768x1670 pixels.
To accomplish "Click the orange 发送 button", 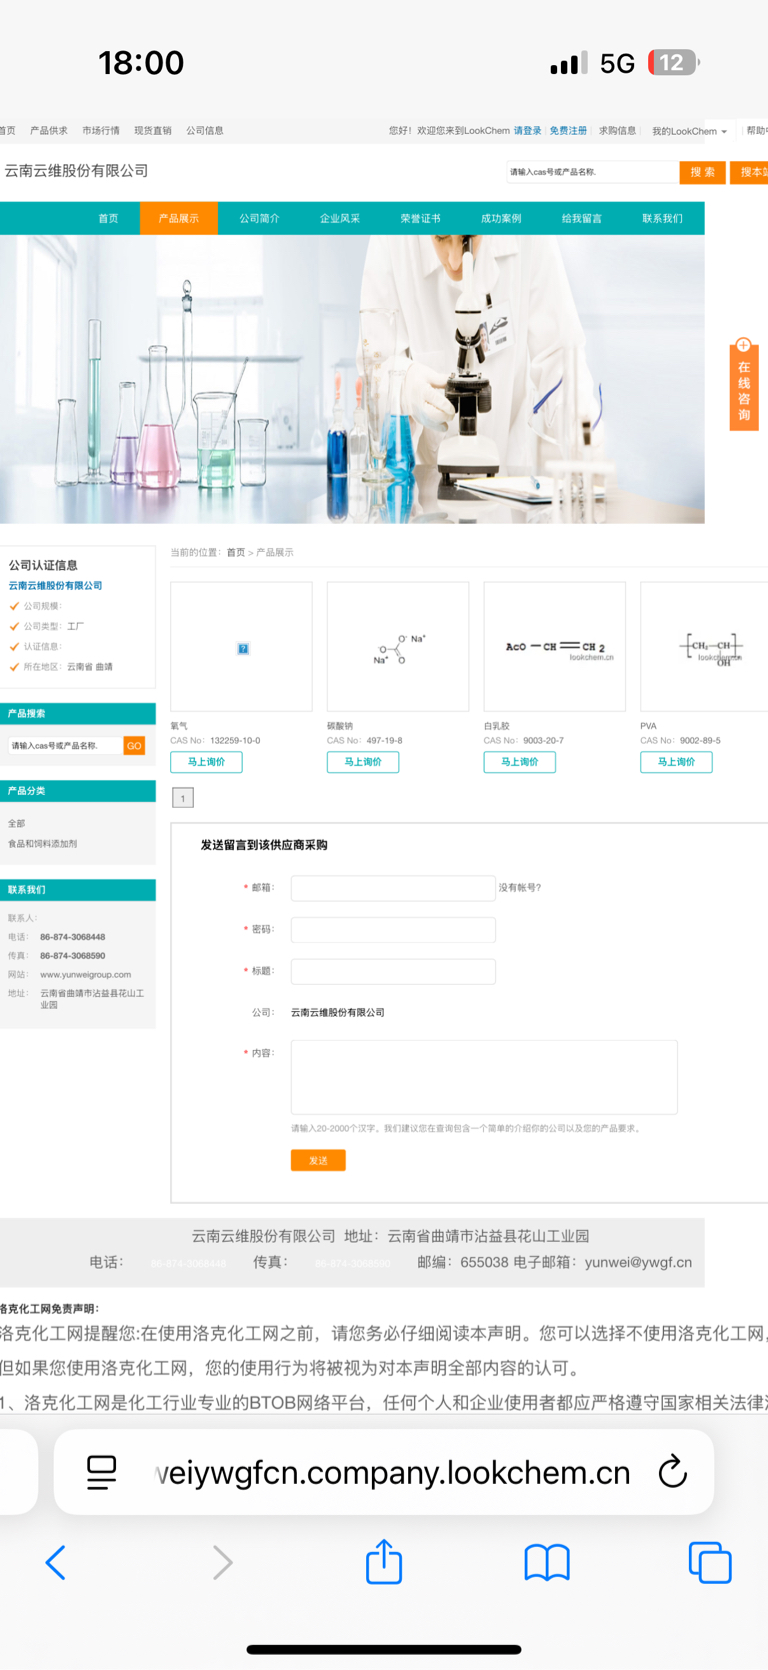I will point(318,1160).
